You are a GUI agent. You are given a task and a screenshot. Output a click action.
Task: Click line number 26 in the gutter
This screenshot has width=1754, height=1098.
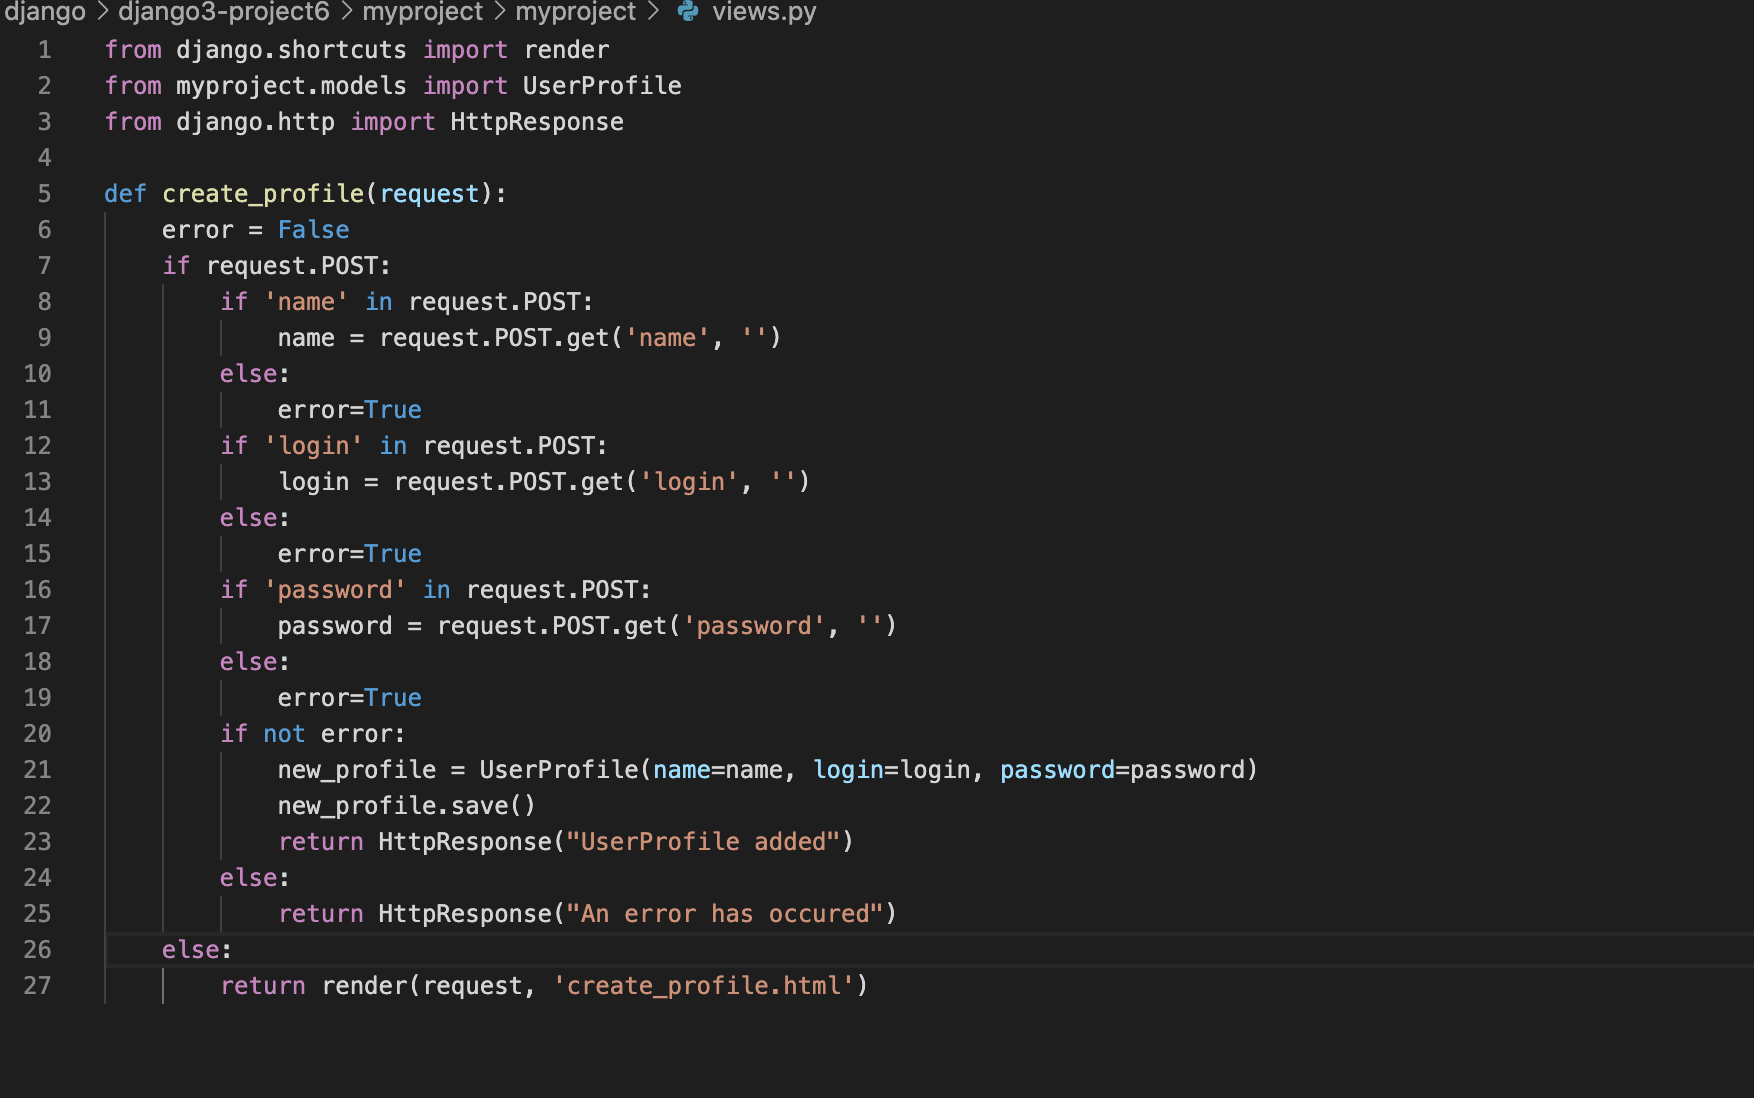37,950
